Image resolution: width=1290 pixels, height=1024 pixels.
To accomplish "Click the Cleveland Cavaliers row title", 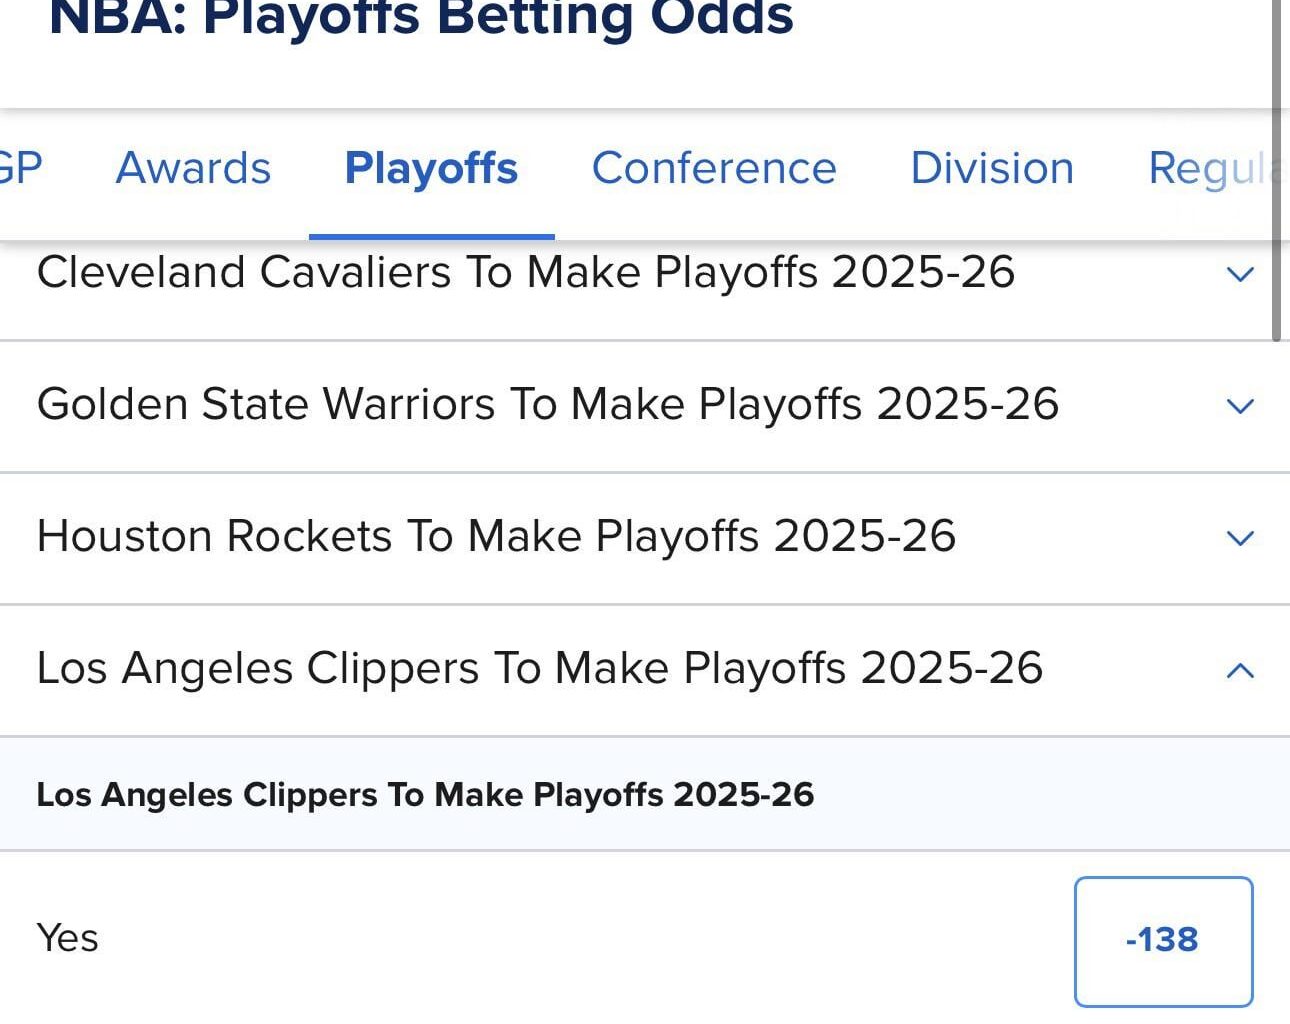I will pyautogui.click(x=527, y=272).
